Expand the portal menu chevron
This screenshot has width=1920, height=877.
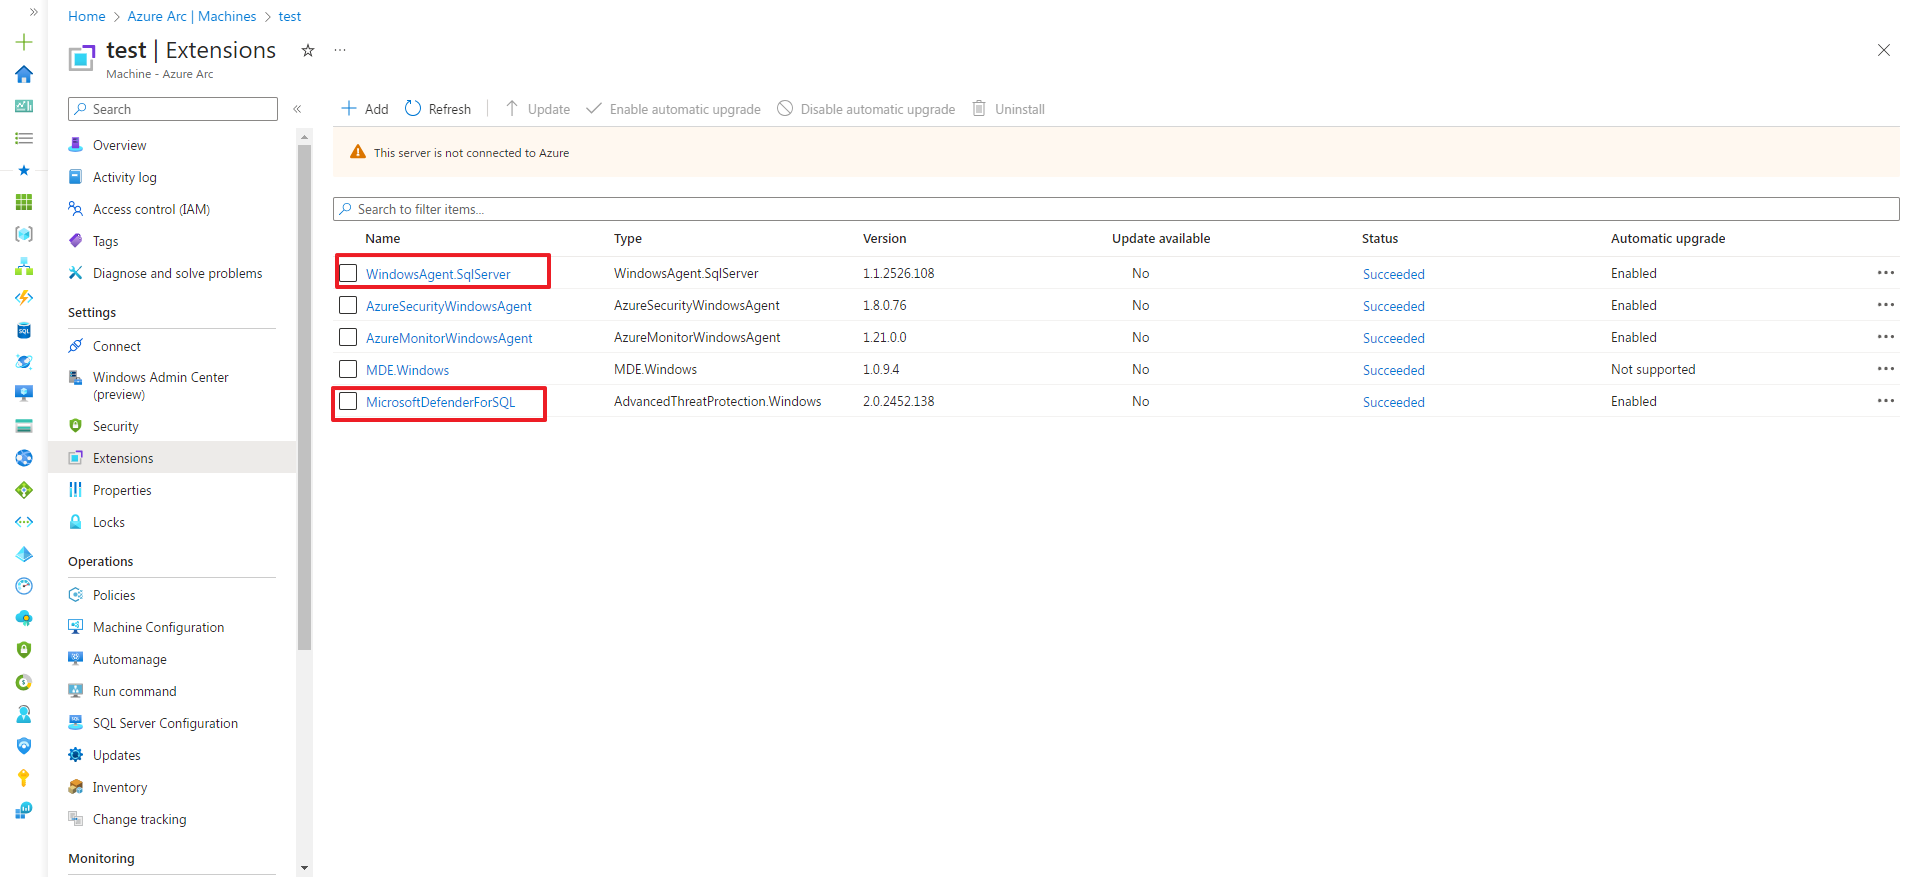tap(33, 12)
